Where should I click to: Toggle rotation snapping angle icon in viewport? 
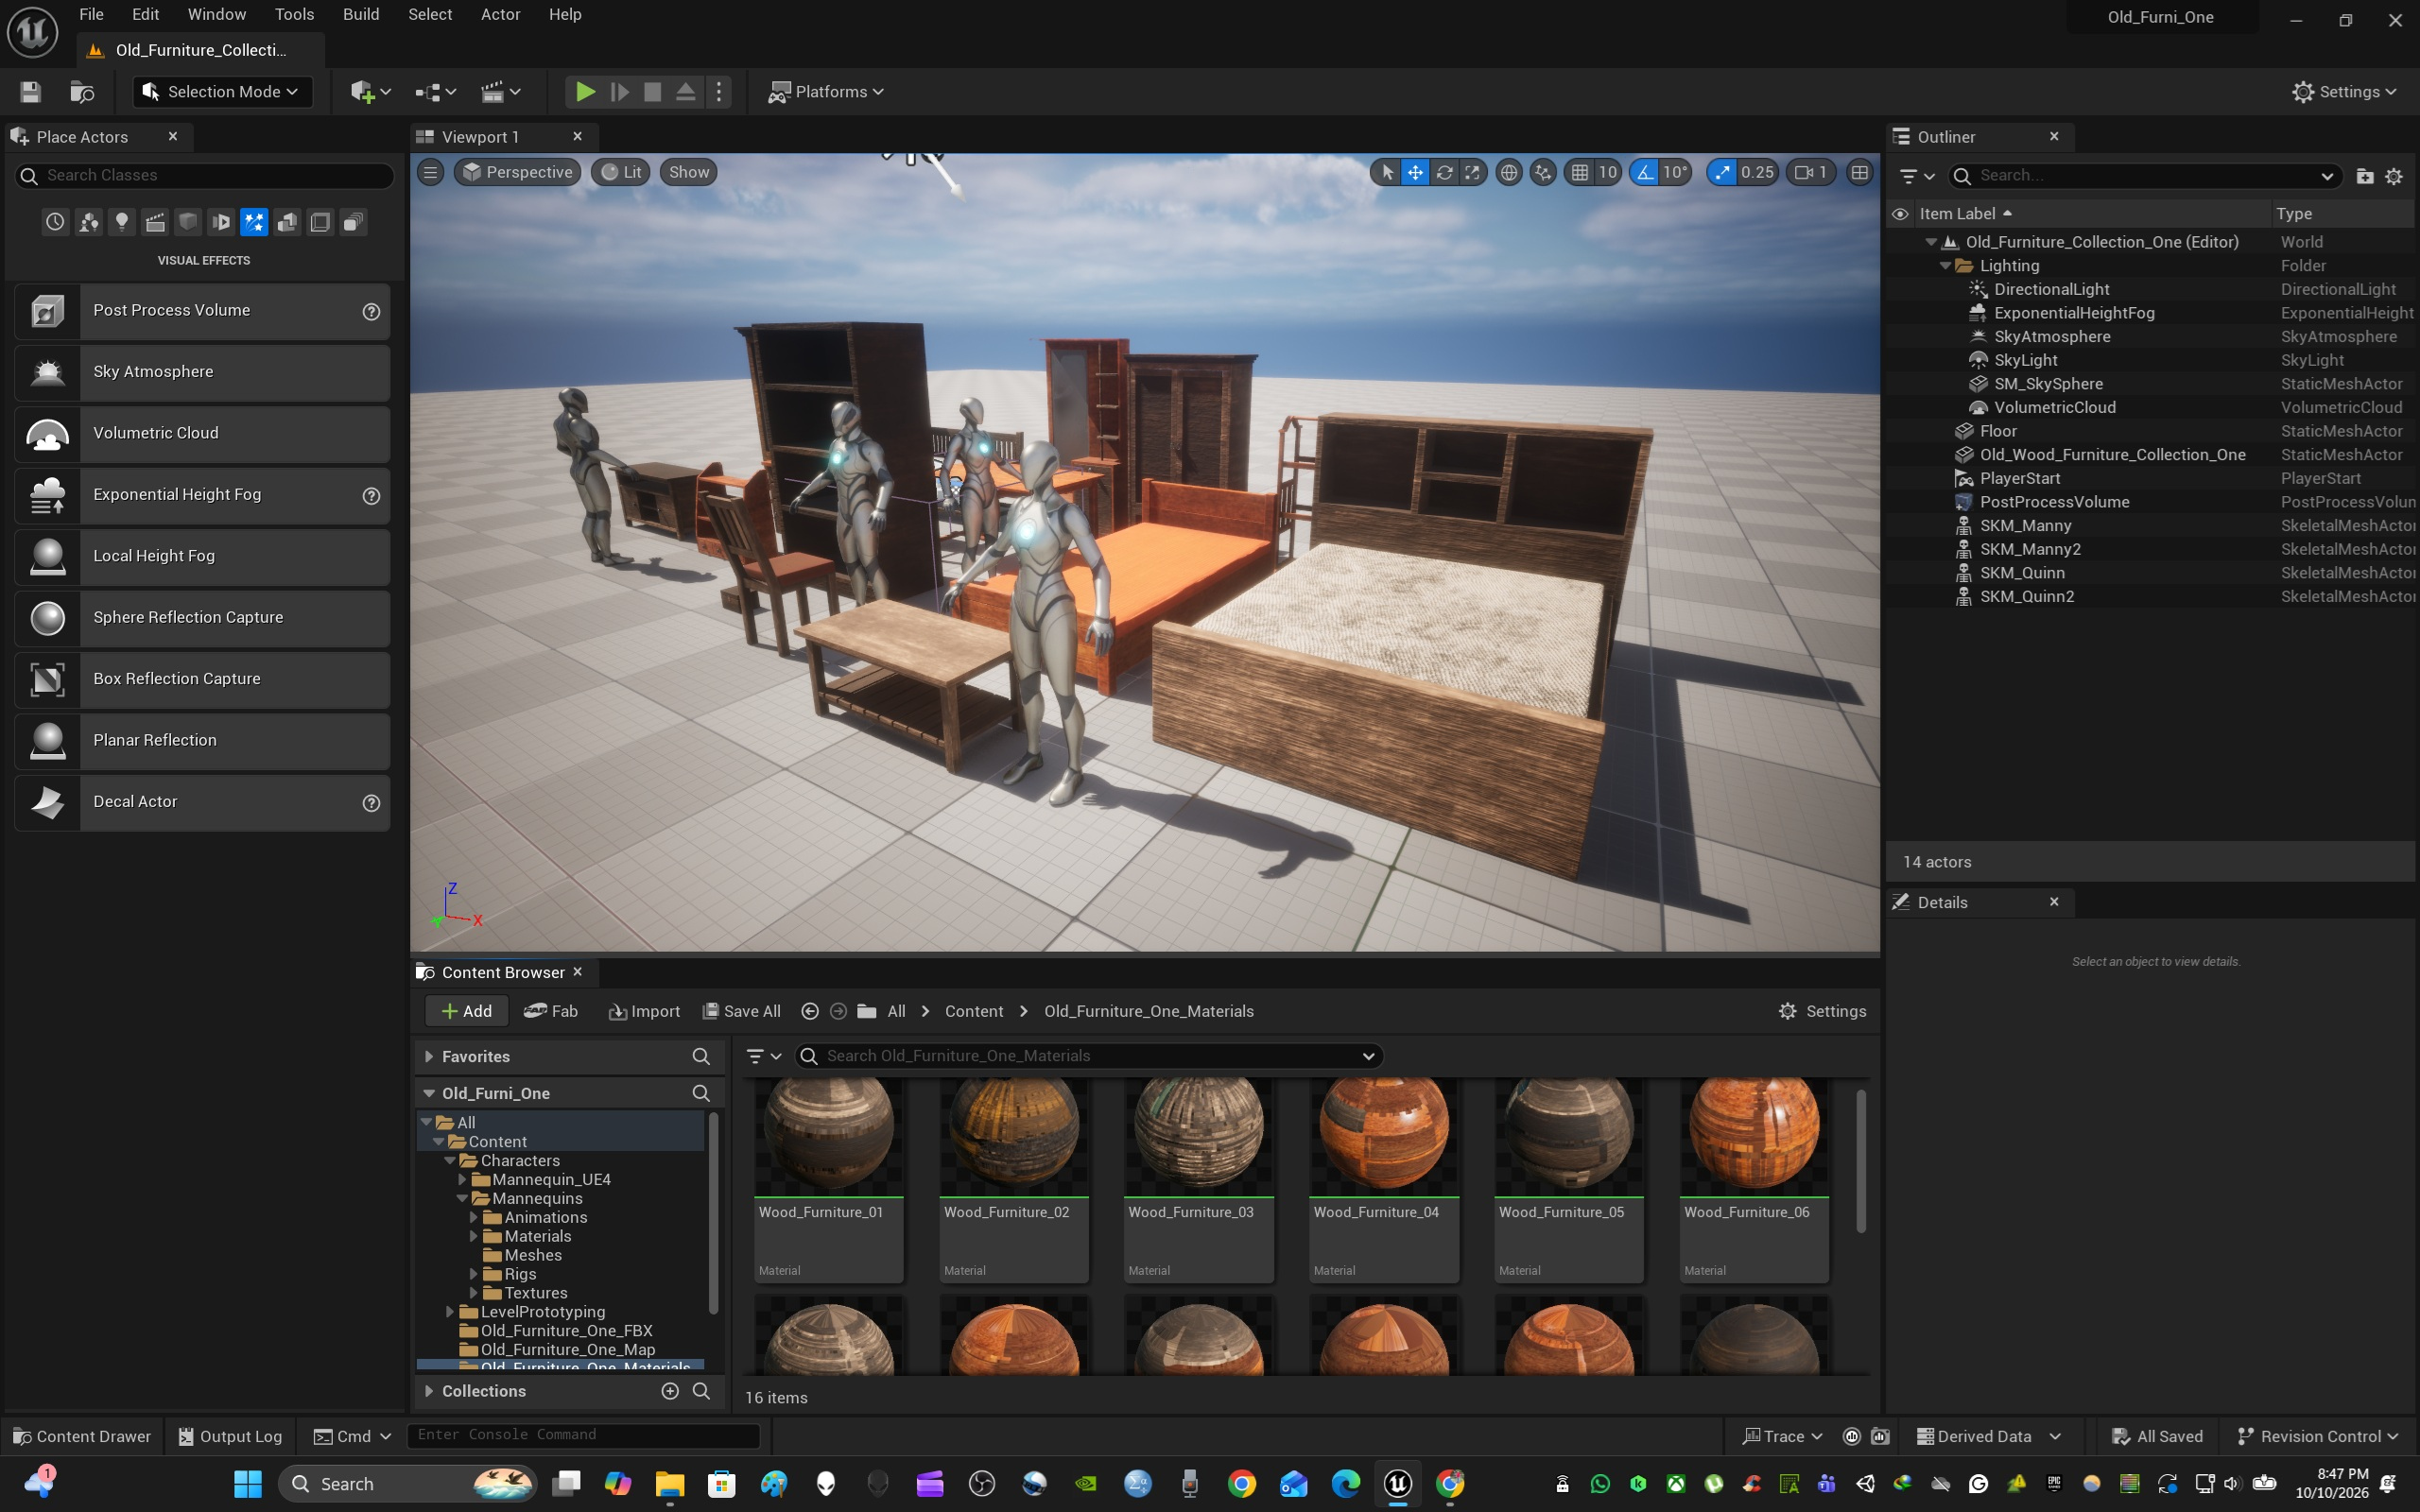1645,172
